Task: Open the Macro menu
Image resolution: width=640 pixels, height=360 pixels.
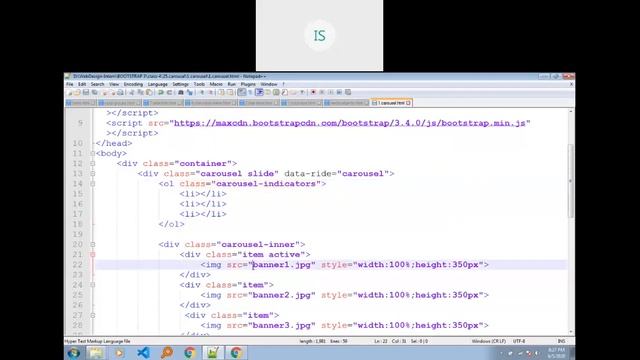Action: coord(216,84)
